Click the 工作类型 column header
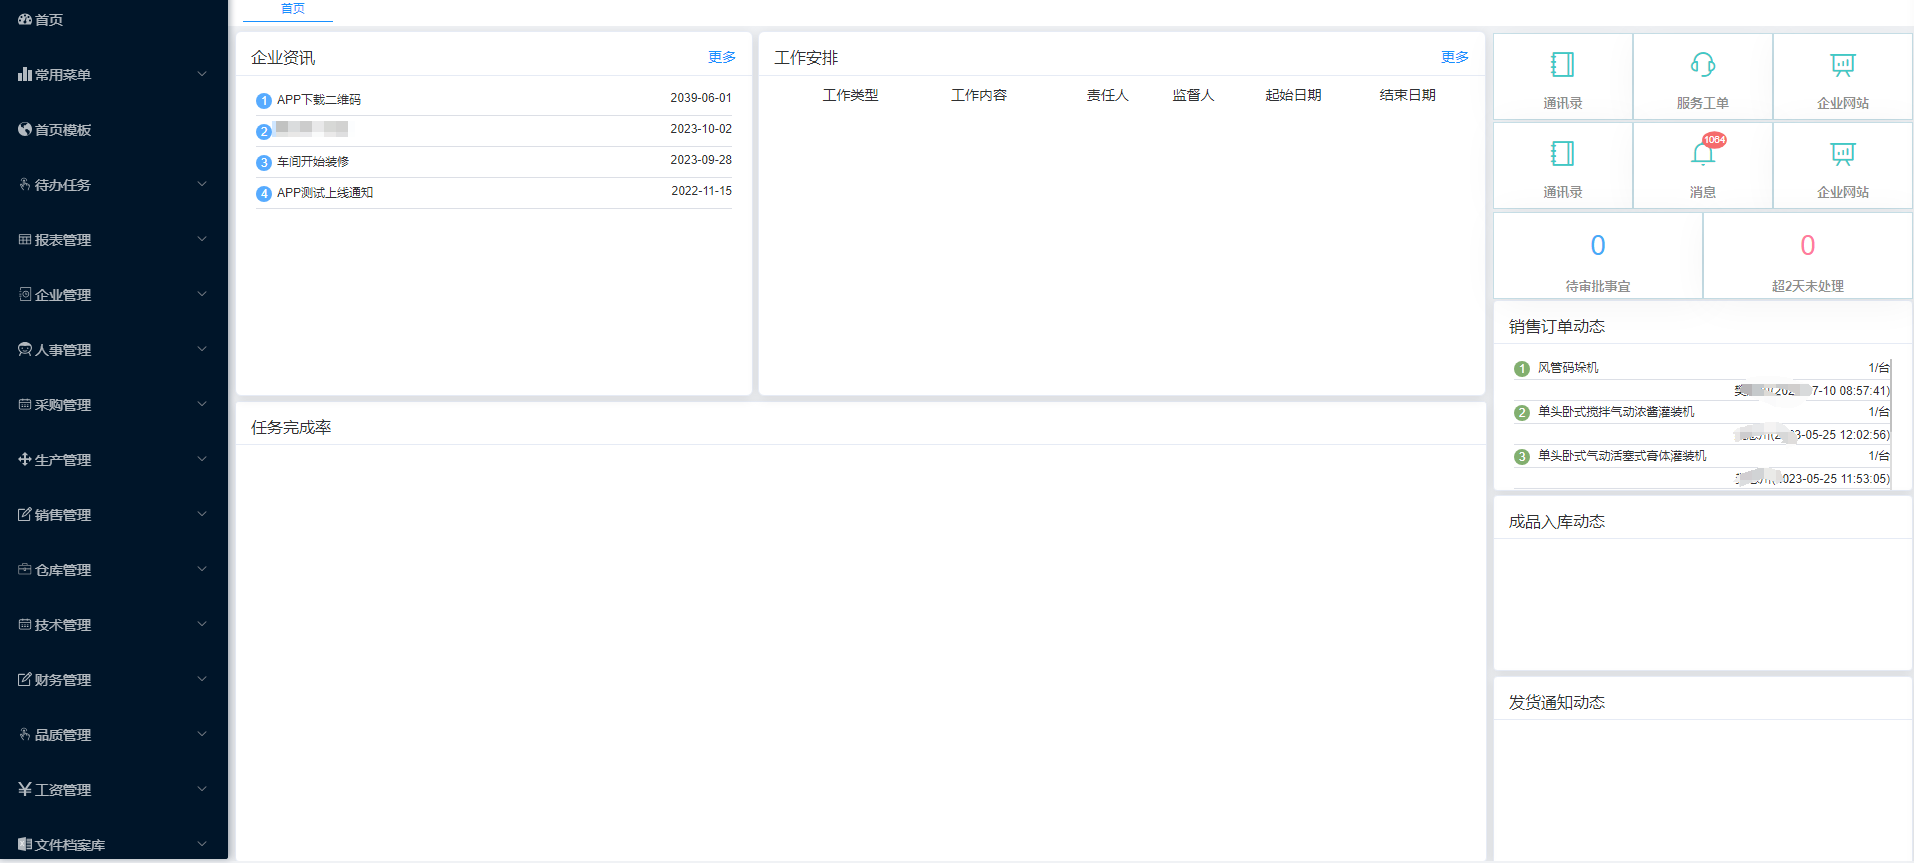 [x=851, y=95]
